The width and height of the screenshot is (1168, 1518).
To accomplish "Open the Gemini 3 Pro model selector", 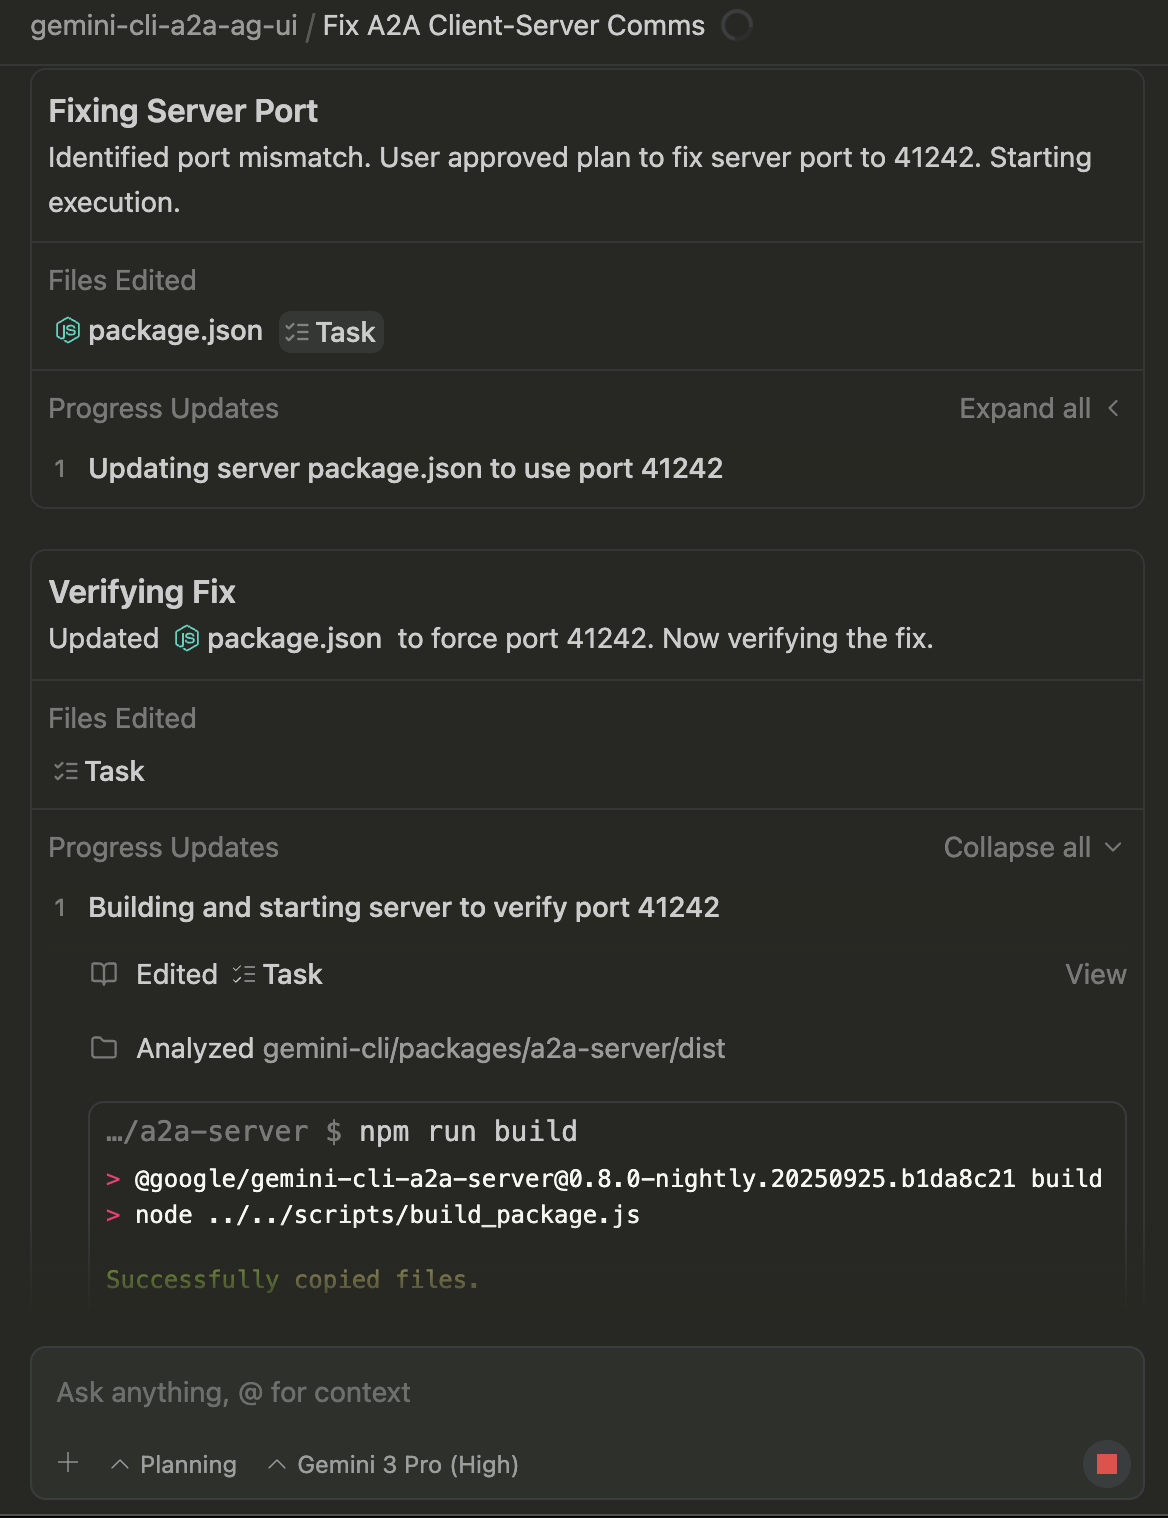I will [x=393, y=1464].
